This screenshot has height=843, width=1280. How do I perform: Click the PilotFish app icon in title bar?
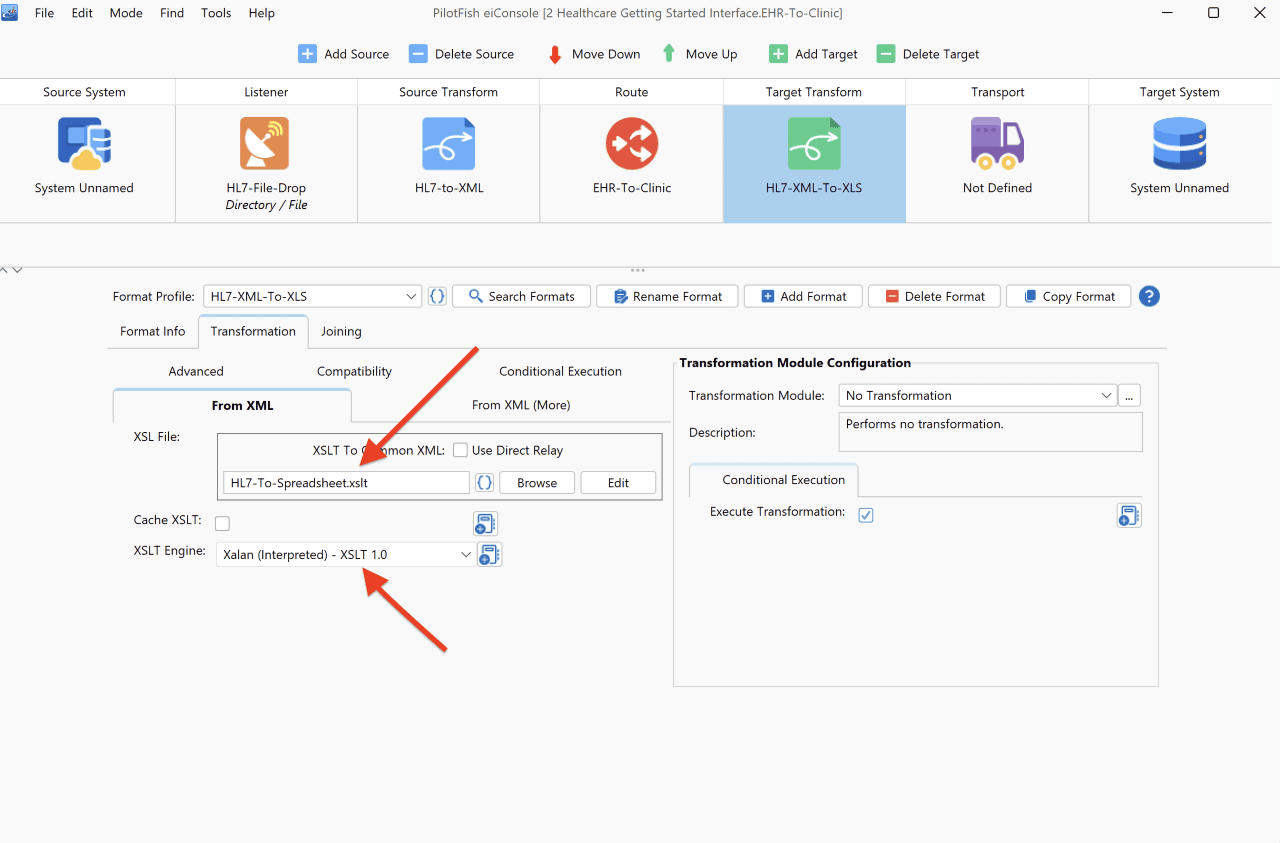[x=10, y=12]
